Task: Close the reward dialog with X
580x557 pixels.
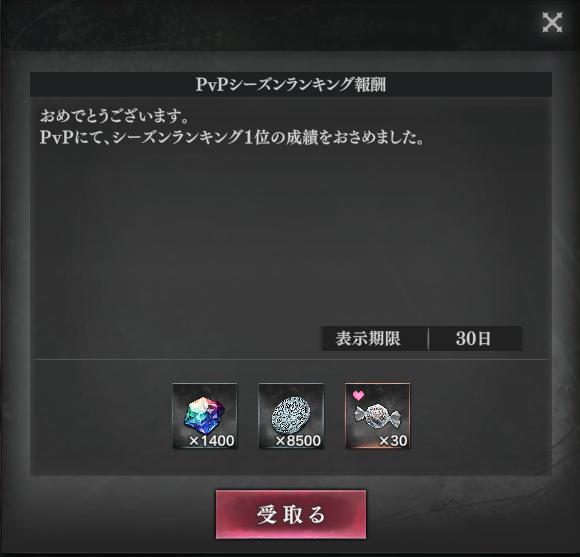Action: (552, 22)
